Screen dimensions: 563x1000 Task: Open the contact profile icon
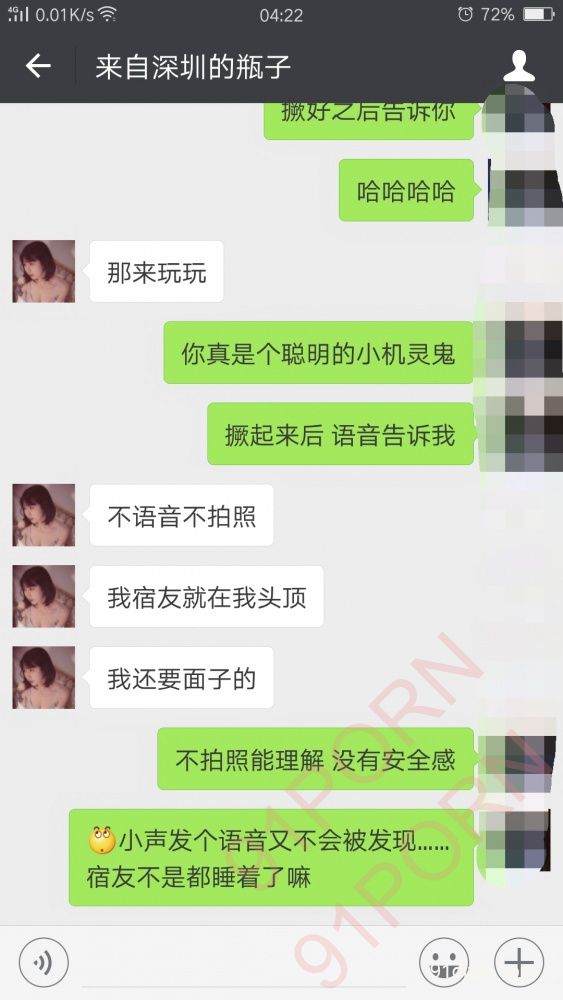(518, 66)
